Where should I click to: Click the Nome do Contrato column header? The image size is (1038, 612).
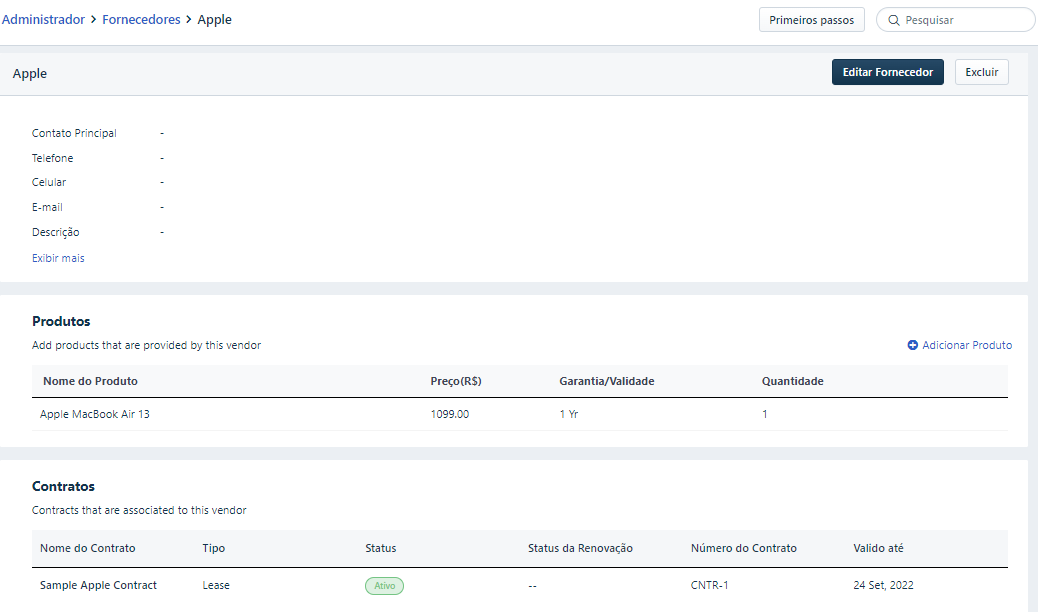coord(87,548)
